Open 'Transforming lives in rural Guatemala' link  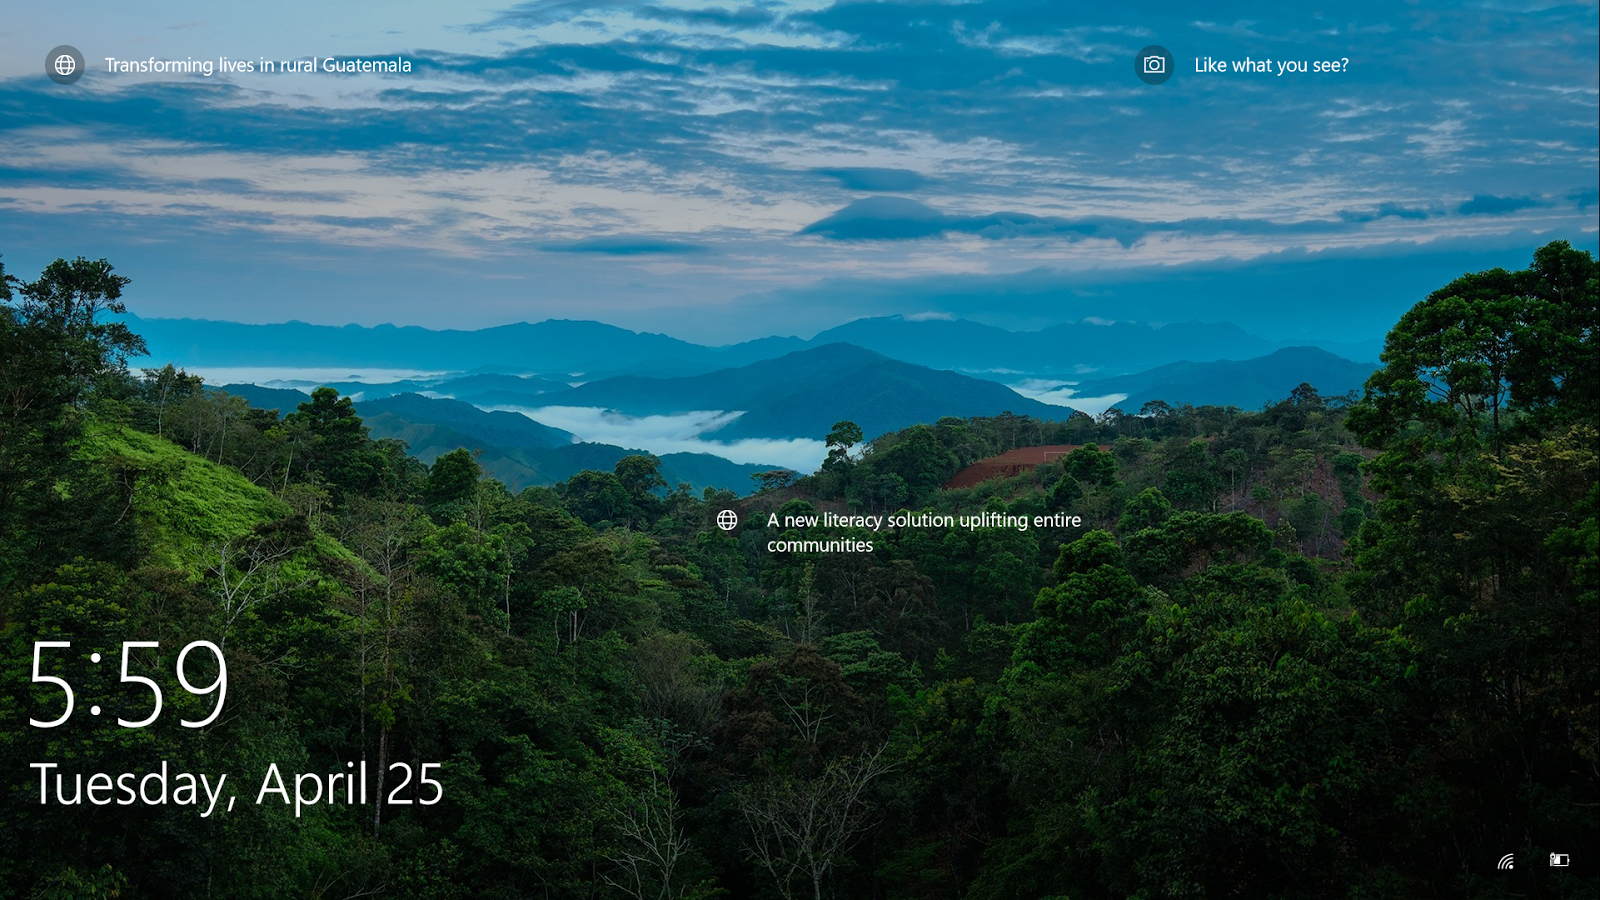pos(258,65)
